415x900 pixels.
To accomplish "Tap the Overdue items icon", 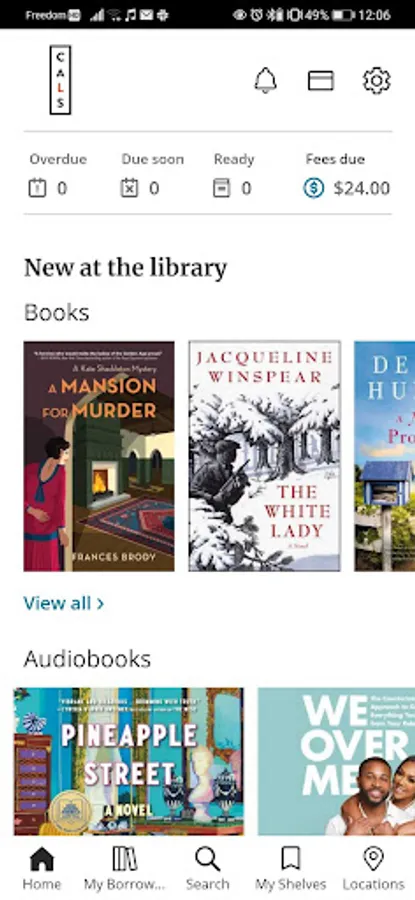I will (x=37, y=188).
